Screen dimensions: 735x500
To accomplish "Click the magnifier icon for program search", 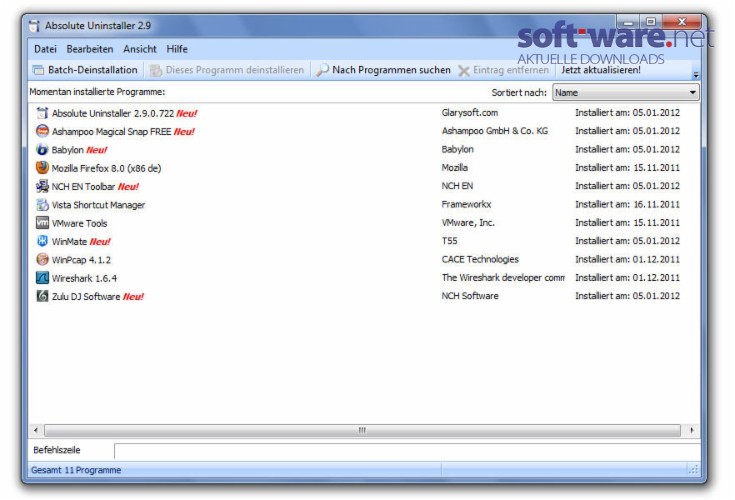I will [x=322, y=70].
